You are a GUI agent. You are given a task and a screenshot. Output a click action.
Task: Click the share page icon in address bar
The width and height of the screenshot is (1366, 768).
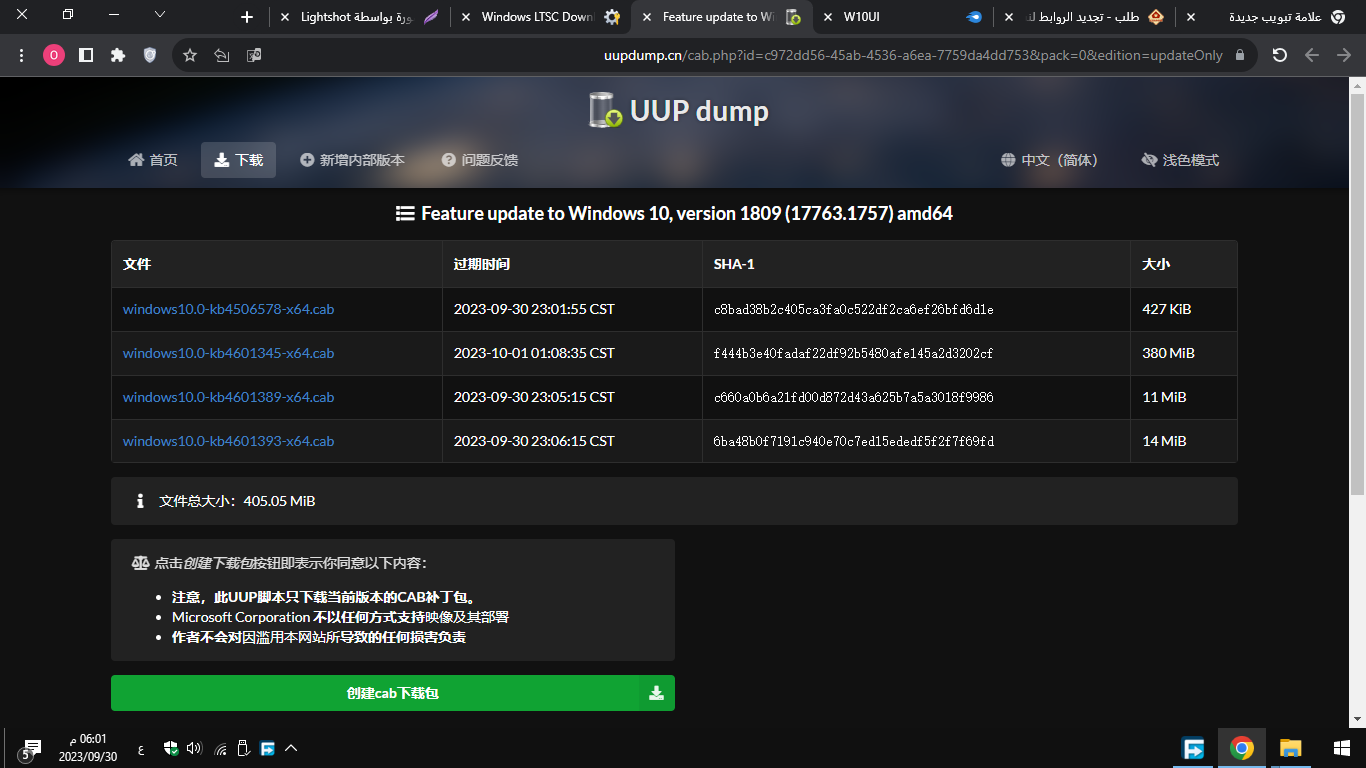pos(222,55)
